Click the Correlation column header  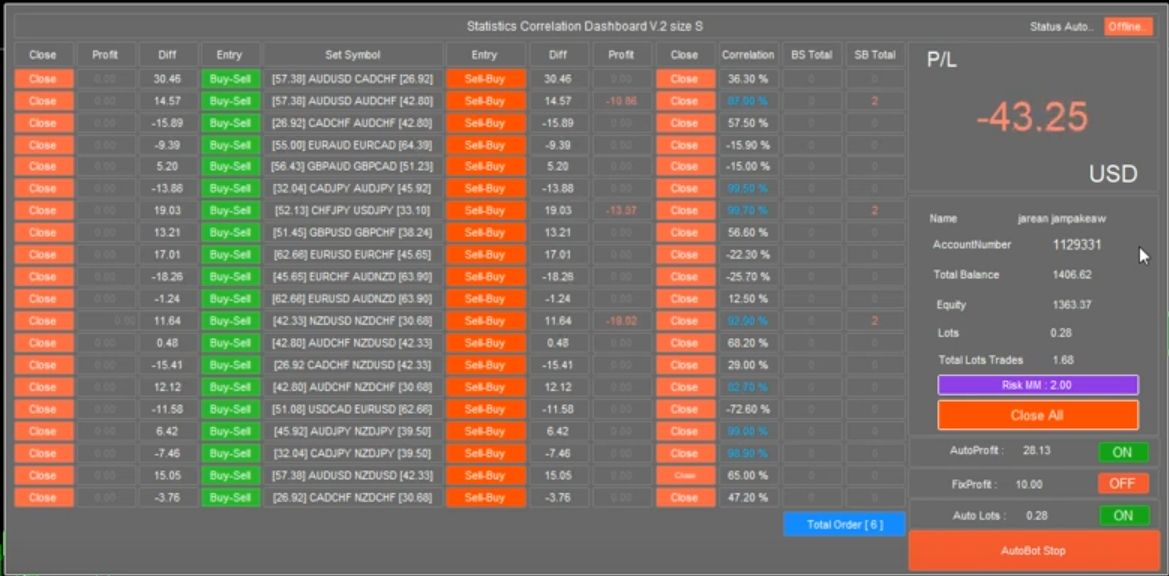click(748, 54)
